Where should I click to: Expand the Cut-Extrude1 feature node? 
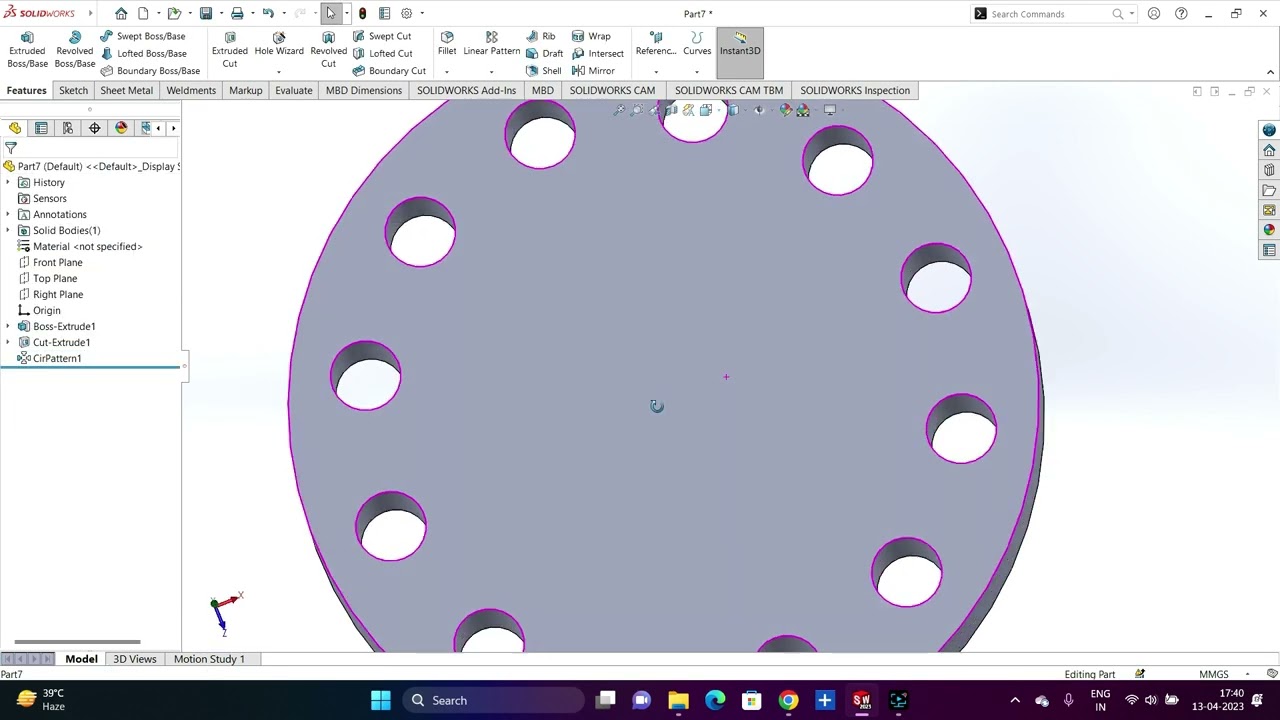point(8,342)
